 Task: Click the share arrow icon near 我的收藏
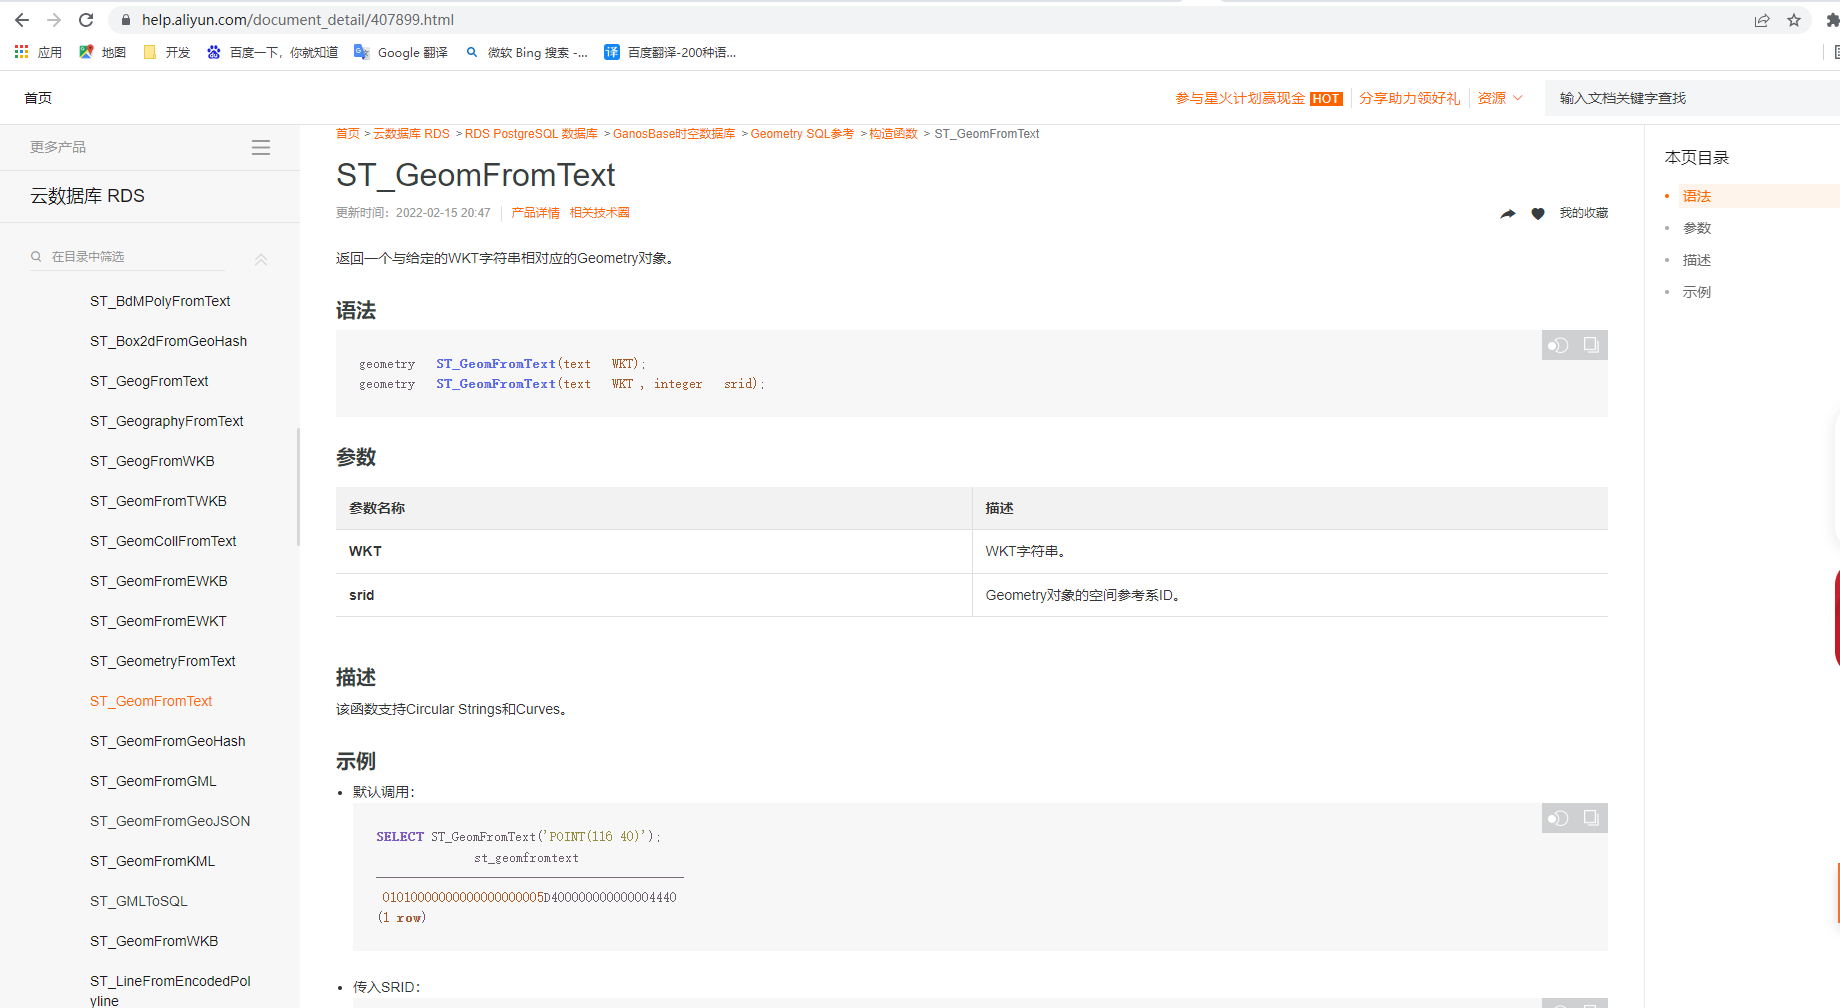tap(1508, 213)
